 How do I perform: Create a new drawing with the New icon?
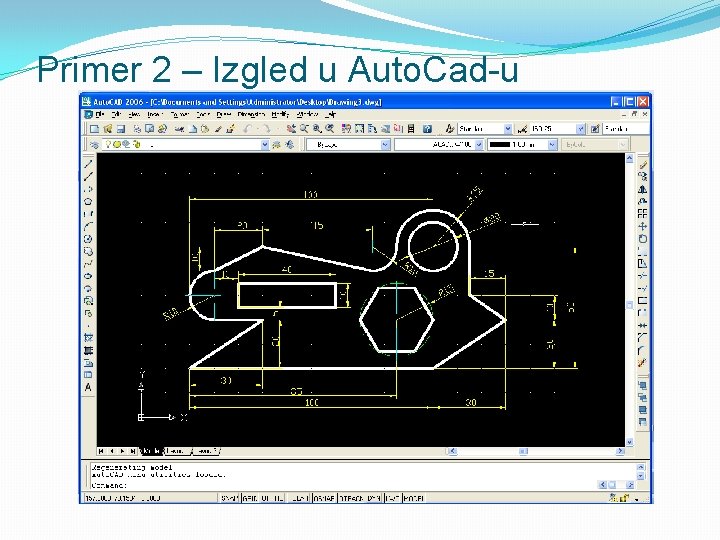point(95,129)
